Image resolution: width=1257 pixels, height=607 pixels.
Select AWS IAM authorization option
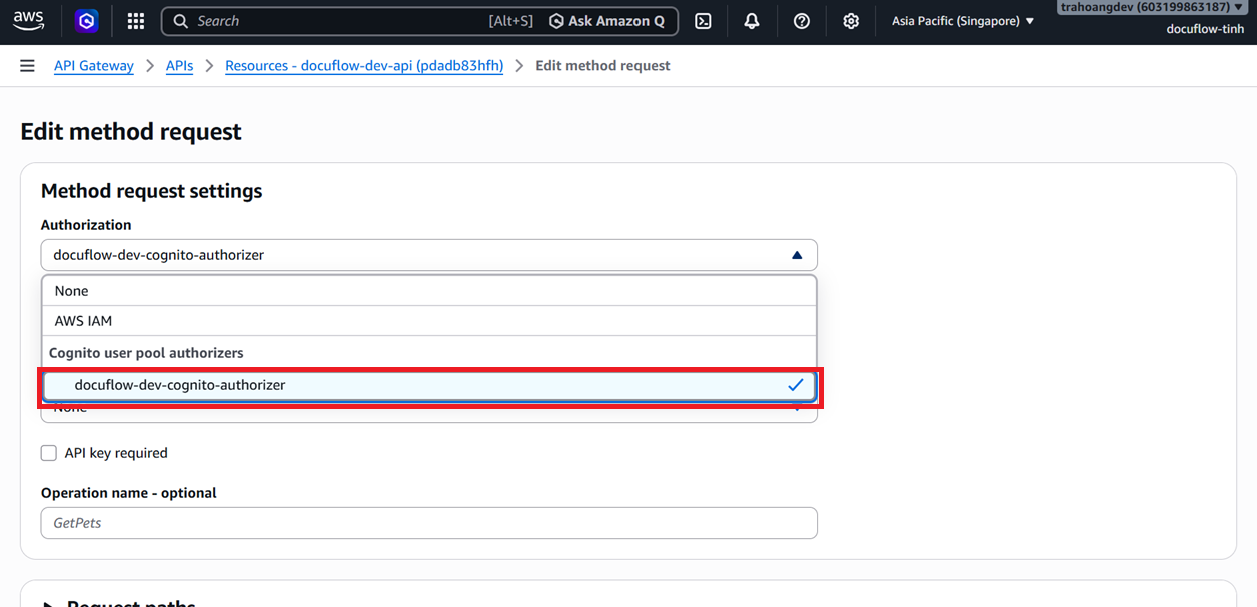coord(429,321)
